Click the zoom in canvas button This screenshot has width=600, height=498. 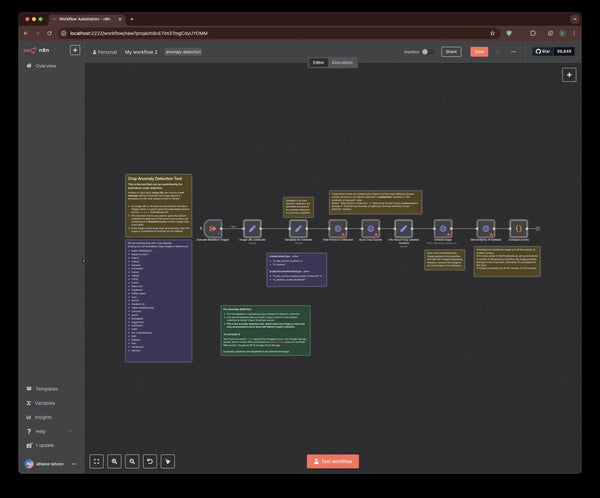coord(114,461)
